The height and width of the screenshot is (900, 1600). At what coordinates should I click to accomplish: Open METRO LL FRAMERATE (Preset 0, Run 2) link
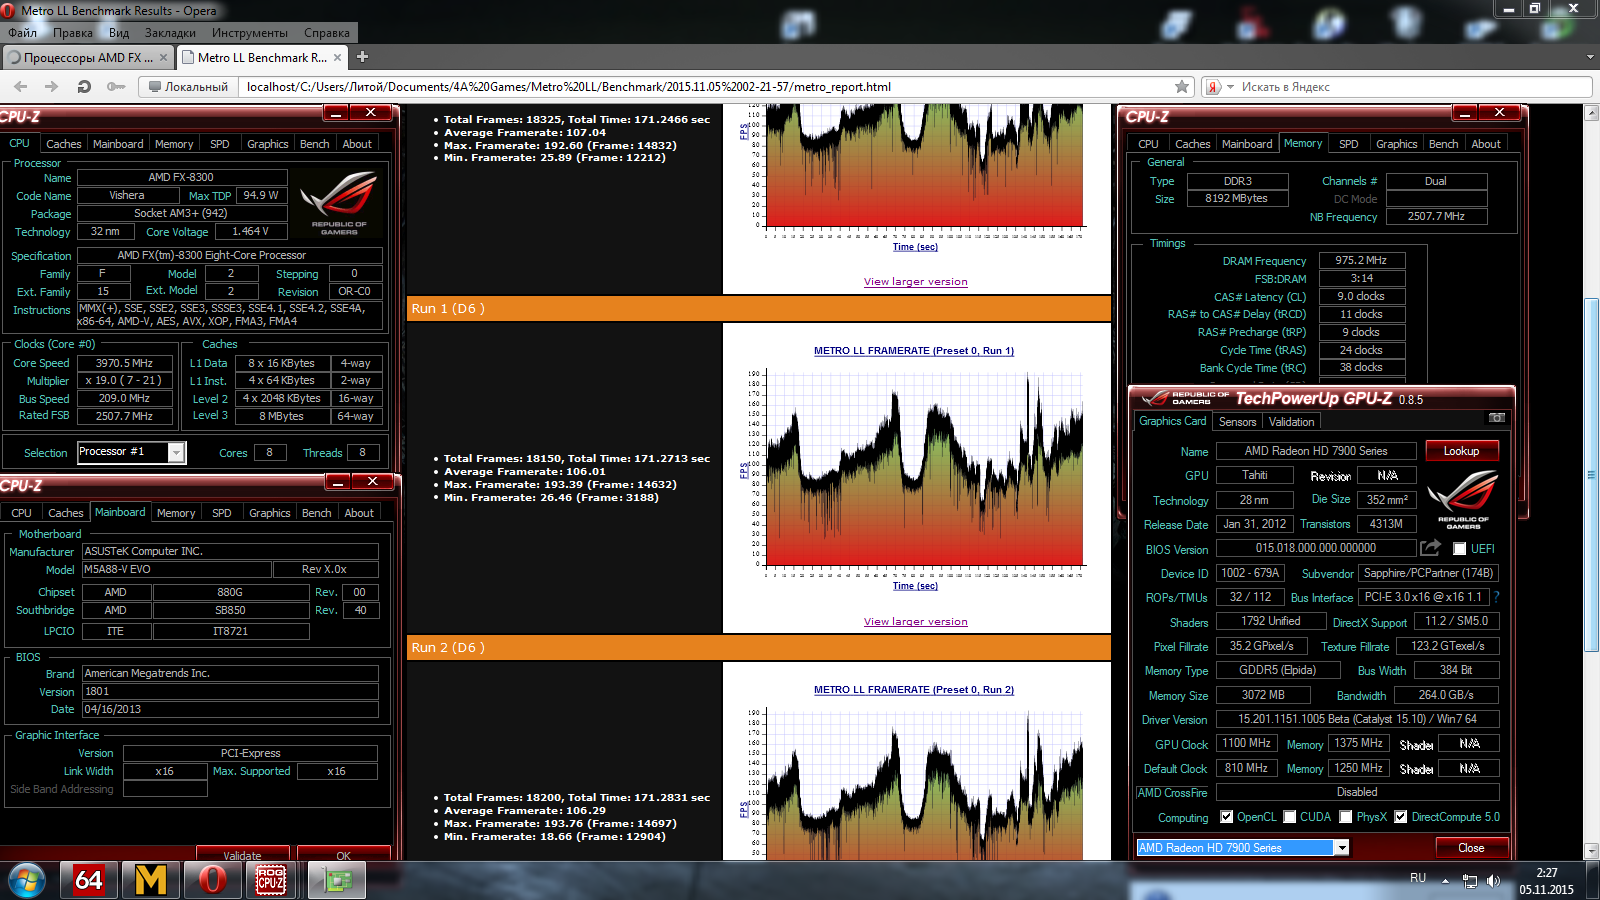[x=914, y=690]
